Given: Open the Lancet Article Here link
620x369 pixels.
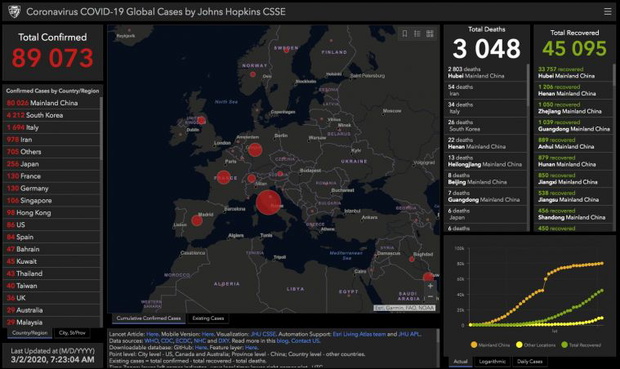Looking at the screenshot, I should click(152, 334).
